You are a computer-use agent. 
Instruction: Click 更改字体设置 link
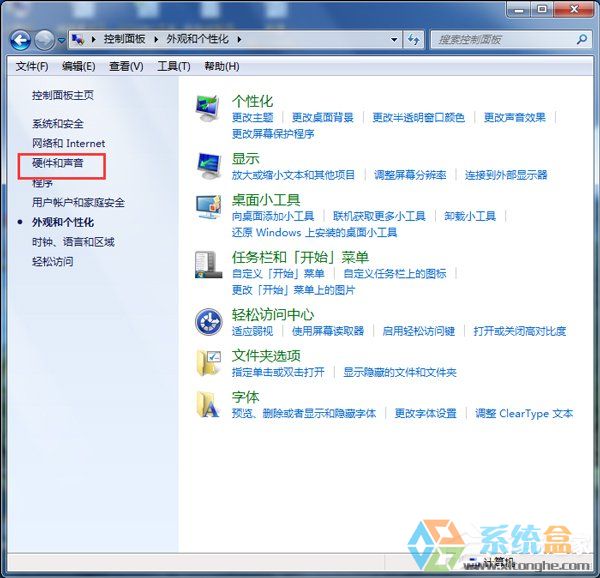426,414
